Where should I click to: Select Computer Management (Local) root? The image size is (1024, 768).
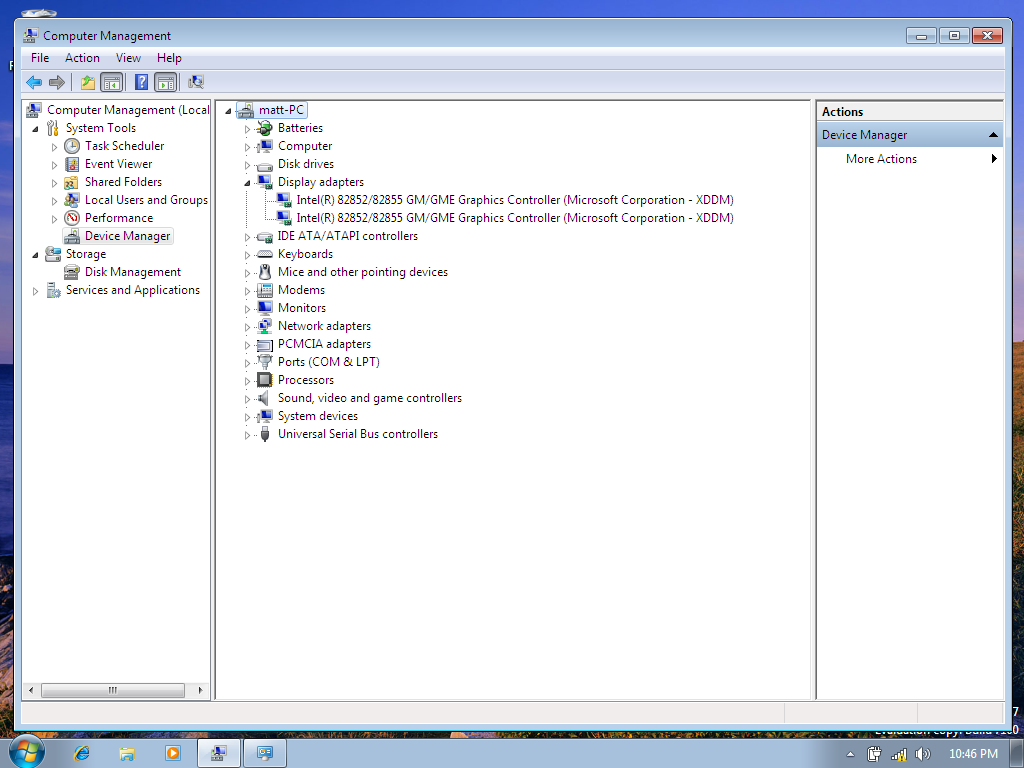click(x=128, y=110)
